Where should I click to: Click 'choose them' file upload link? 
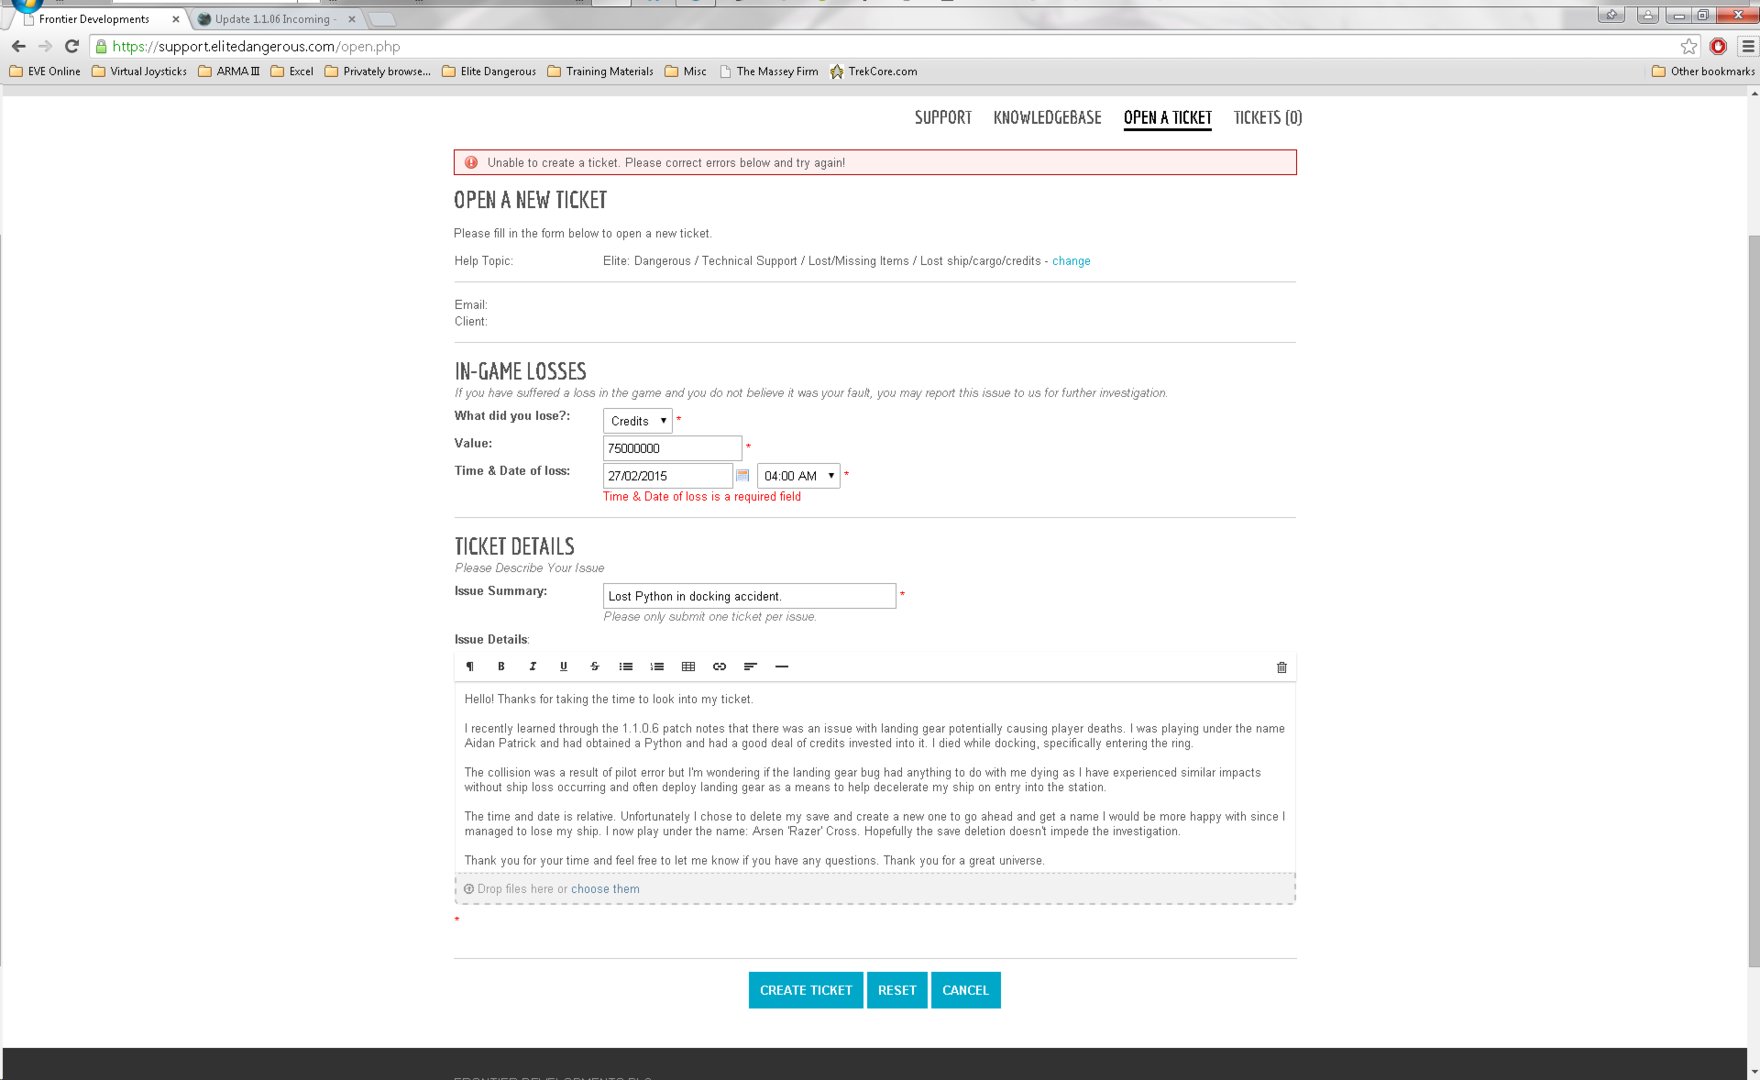(x=605, y=889)
